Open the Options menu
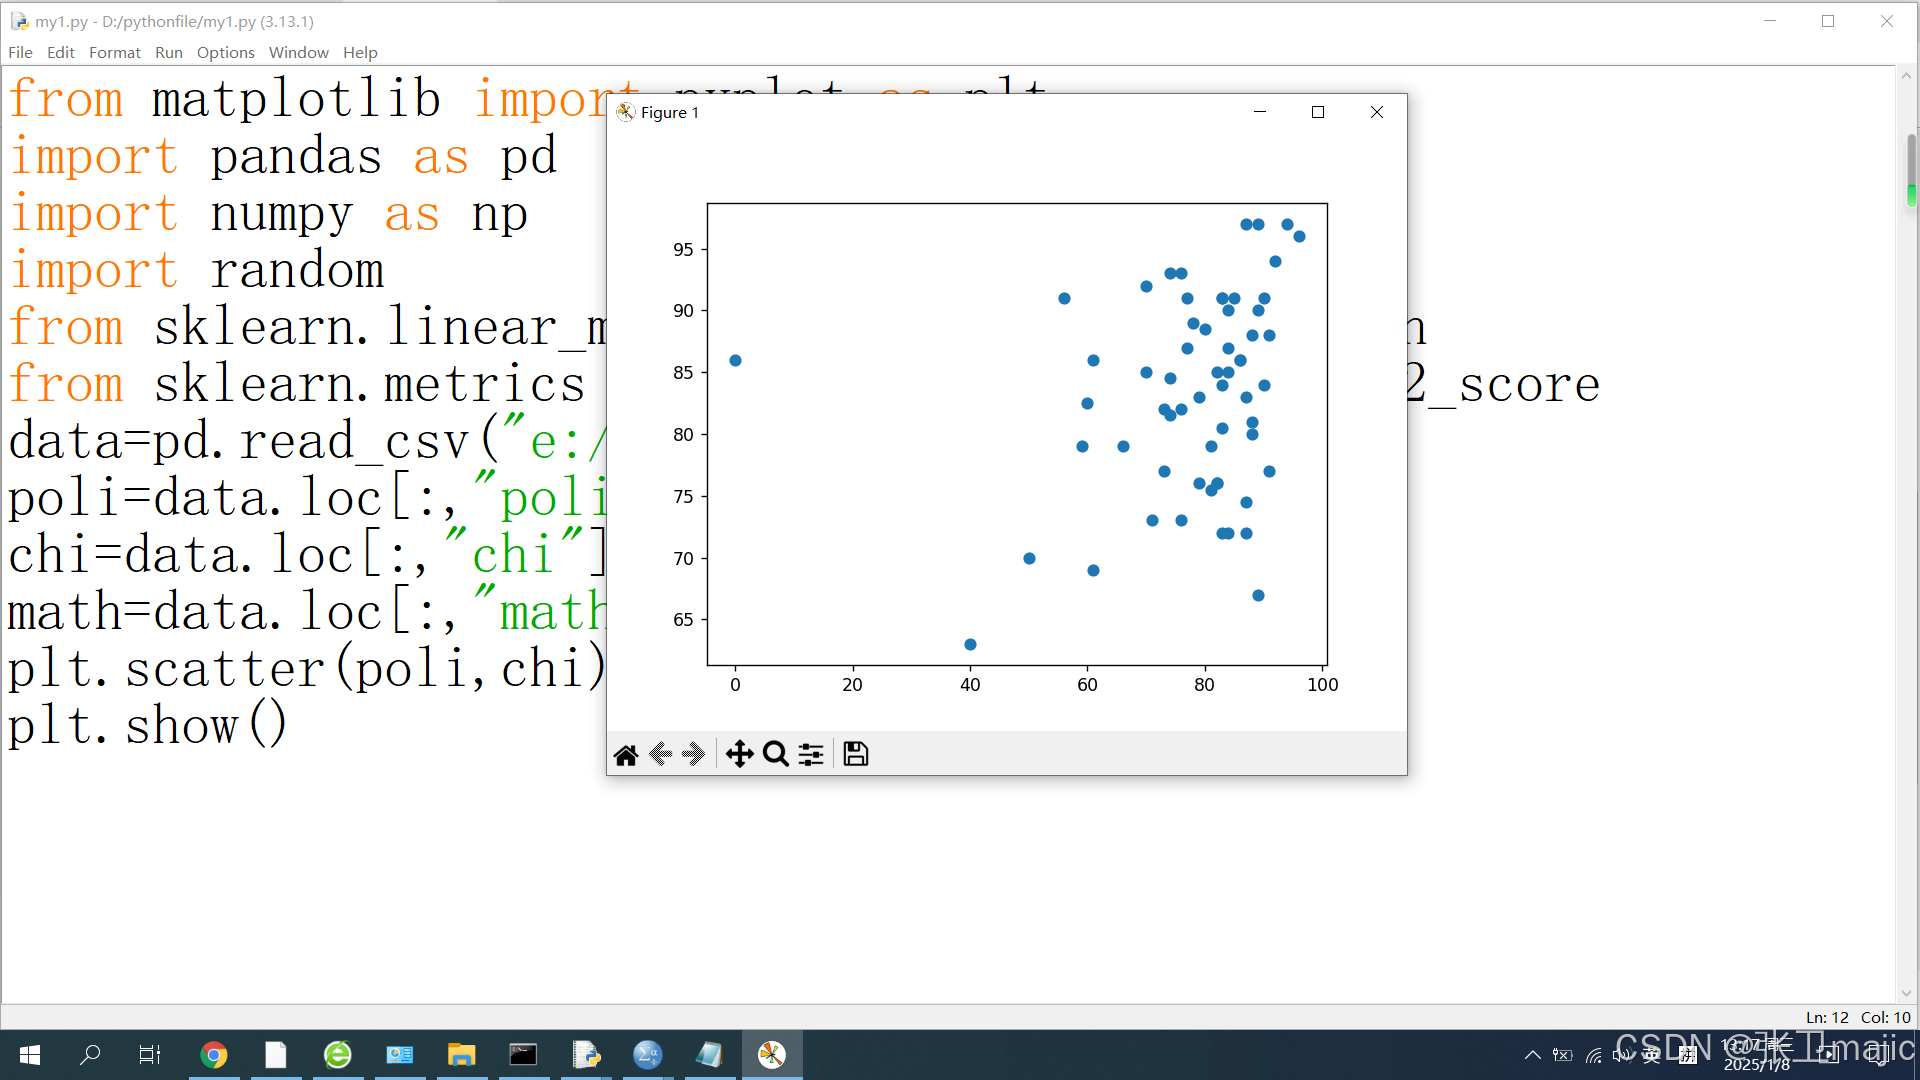Screen dimensions: 1920x1080 (x=225, y=52)
